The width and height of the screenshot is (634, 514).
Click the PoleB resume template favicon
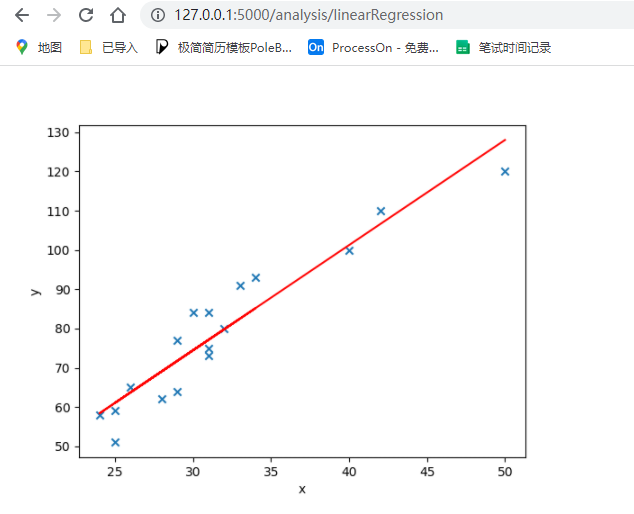tap(161, 47)
